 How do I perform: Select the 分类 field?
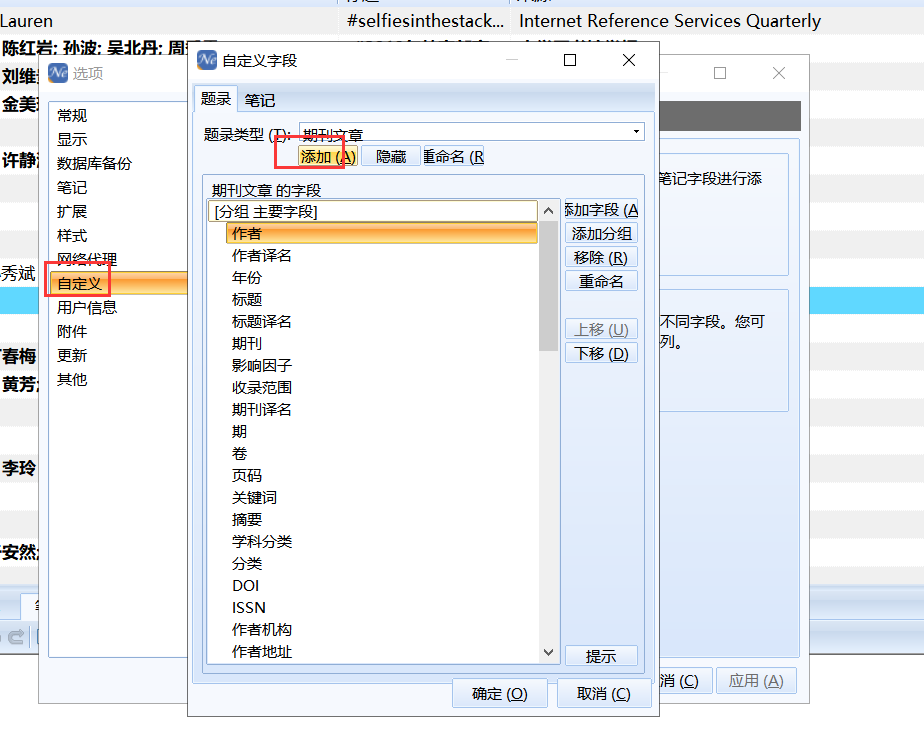(247, 563)
